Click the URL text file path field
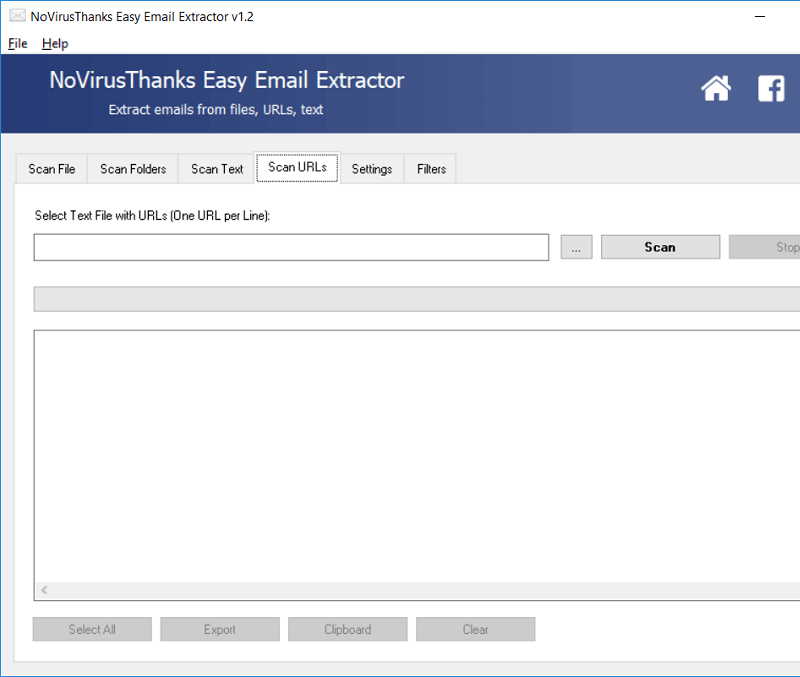The width and height of the screenshot is (800, 677). click(x=291, y=247)
